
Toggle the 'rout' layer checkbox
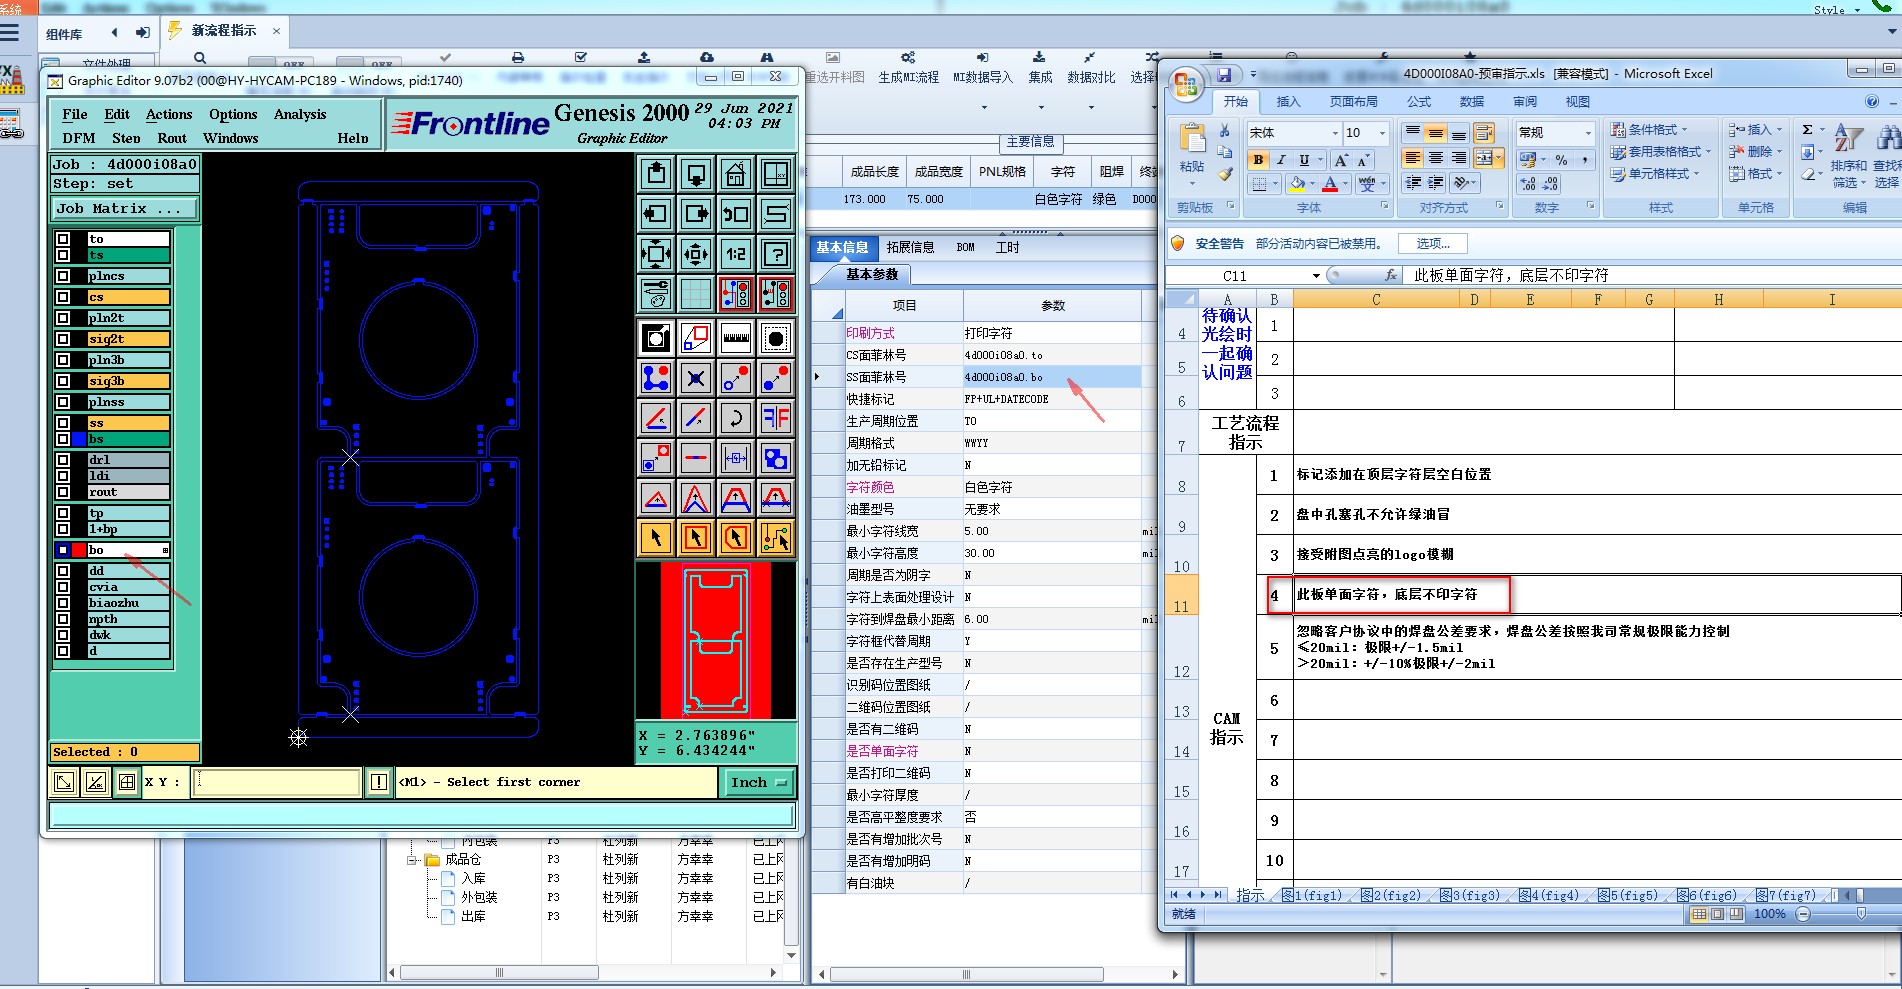coord(63,492)
